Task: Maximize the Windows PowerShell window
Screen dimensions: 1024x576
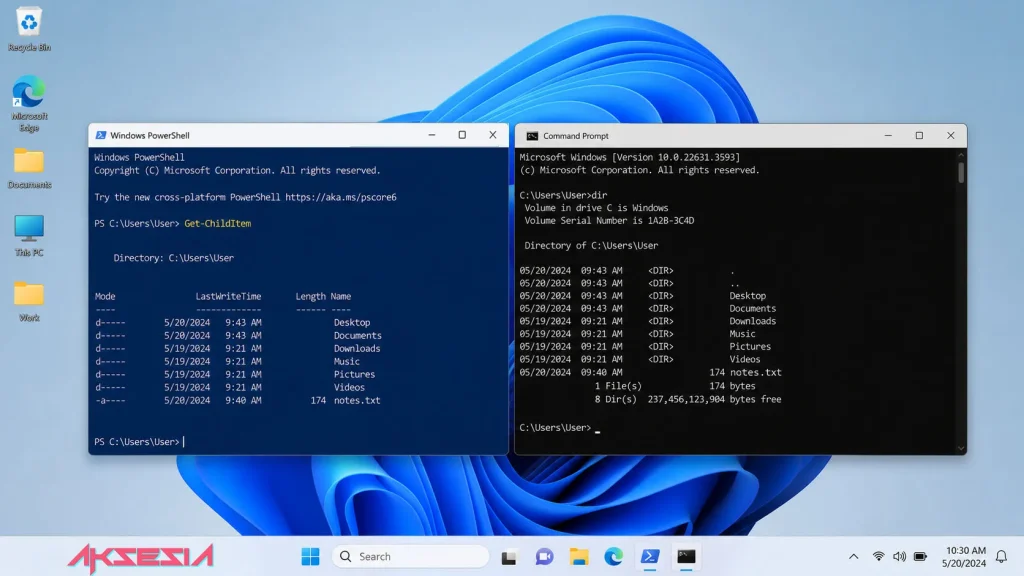Action: pyautogui.click(x=462, y=135)
